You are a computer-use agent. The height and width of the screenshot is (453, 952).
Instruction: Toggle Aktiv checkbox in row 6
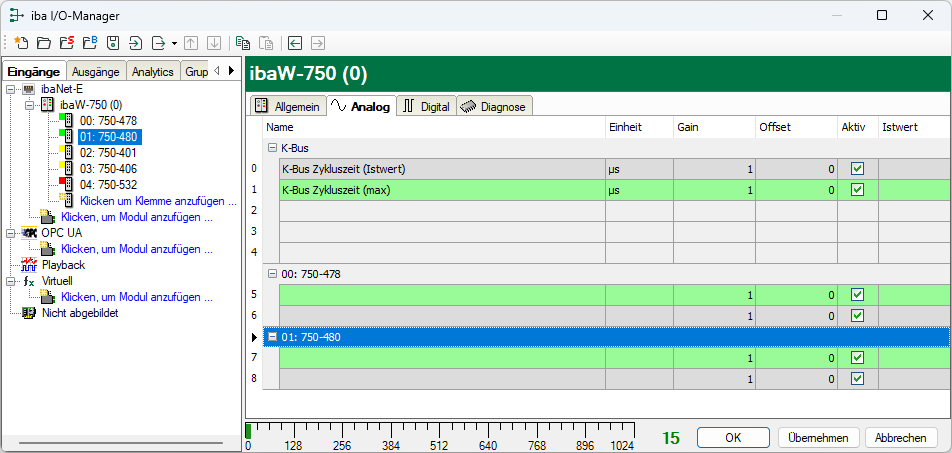pos(857,316)
